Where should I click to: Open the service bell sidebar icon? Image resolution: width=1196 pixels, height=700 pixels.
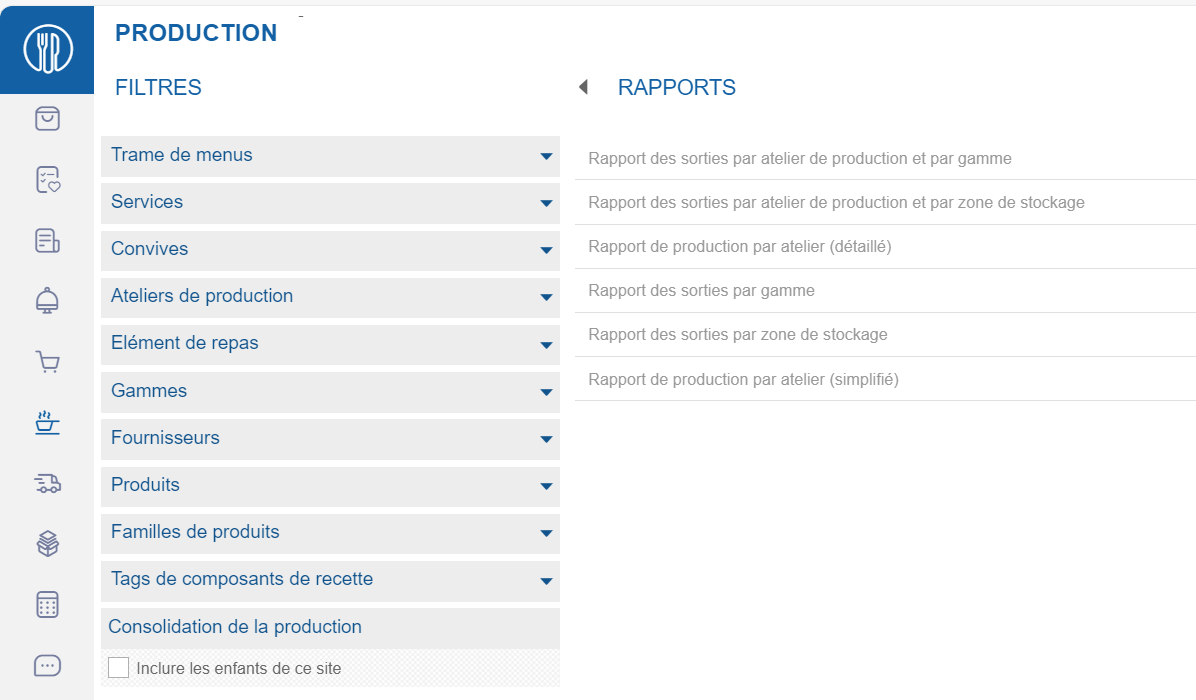47,300
